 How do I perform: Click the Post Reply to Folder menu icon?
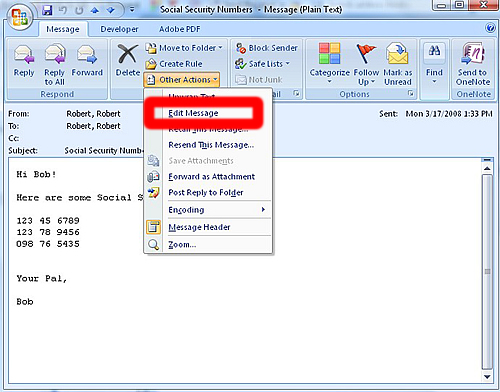coord(153,192)
